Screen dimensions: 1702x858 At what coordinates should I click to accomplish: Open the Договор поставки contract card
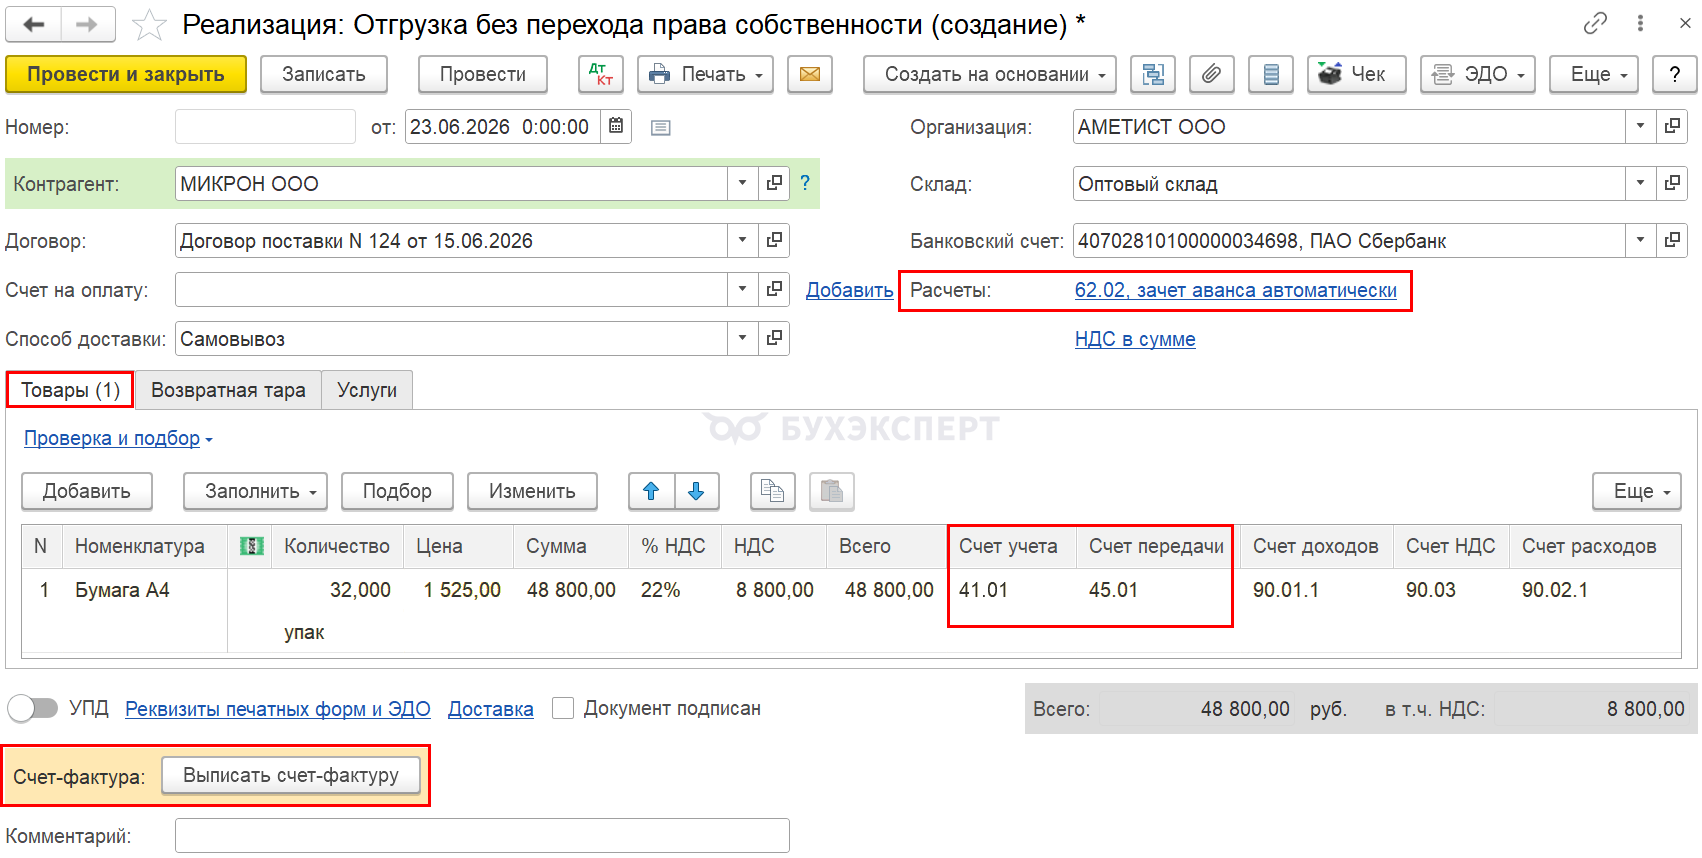[774, 240]
